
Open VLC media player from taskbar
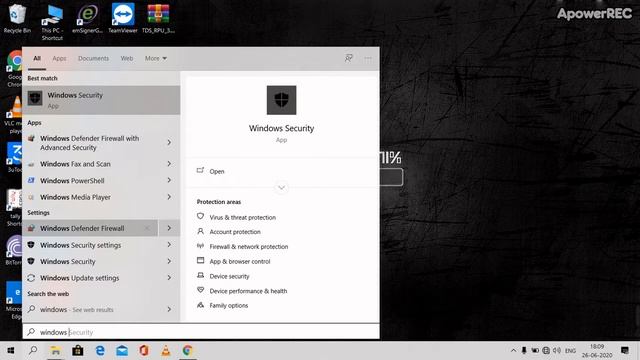(x=166, y=351)
